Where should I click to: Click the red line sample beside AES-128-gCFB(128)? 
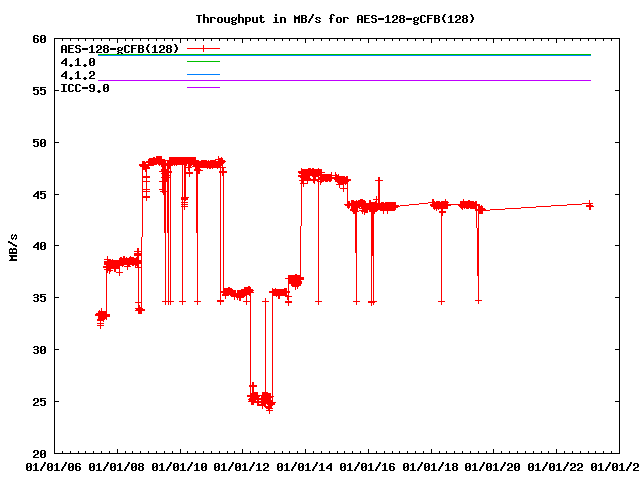tap(203, 48)
